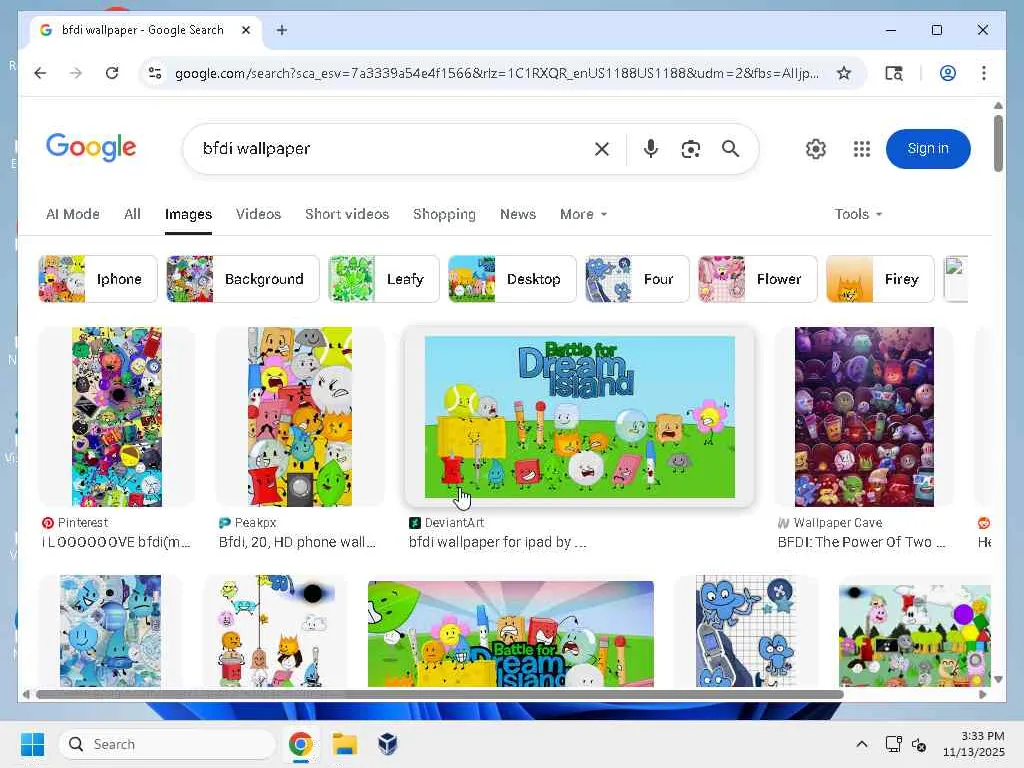
Task: Click the Google logo
Action: [91, 147]
